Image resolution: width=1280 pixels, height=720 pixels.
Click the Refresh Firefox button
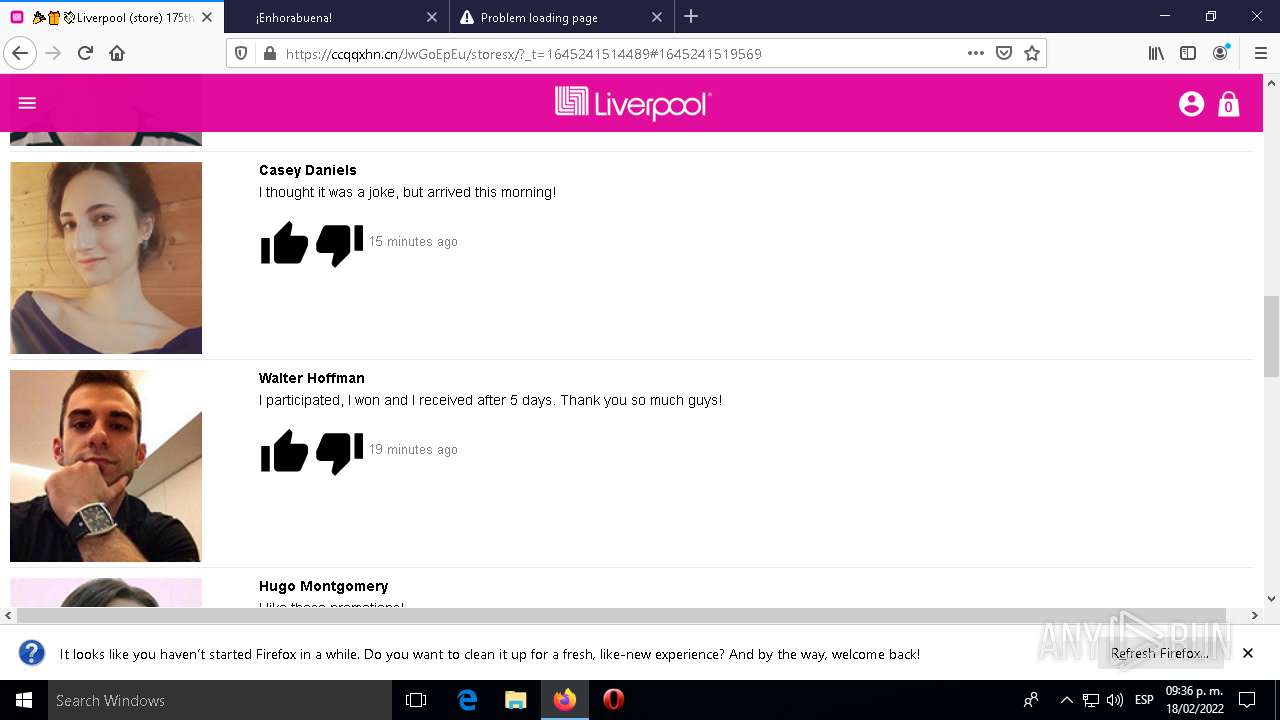(1160, 653)
